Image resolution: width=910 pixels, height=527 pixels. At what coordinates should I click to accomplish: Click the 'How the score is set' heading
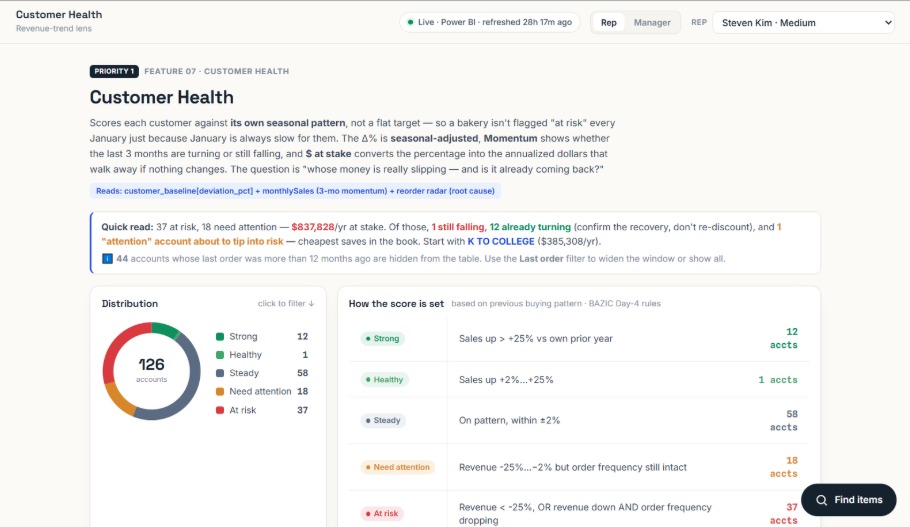[396, 304]
